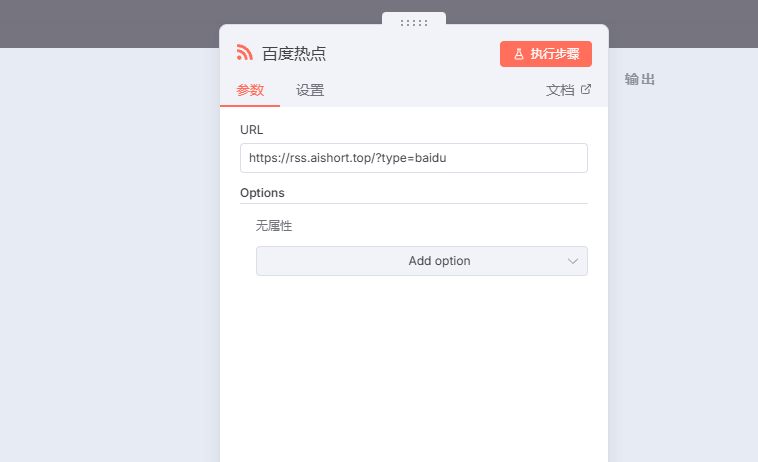Click the 无属性 text
758x462 pixels.
point(274,226)
